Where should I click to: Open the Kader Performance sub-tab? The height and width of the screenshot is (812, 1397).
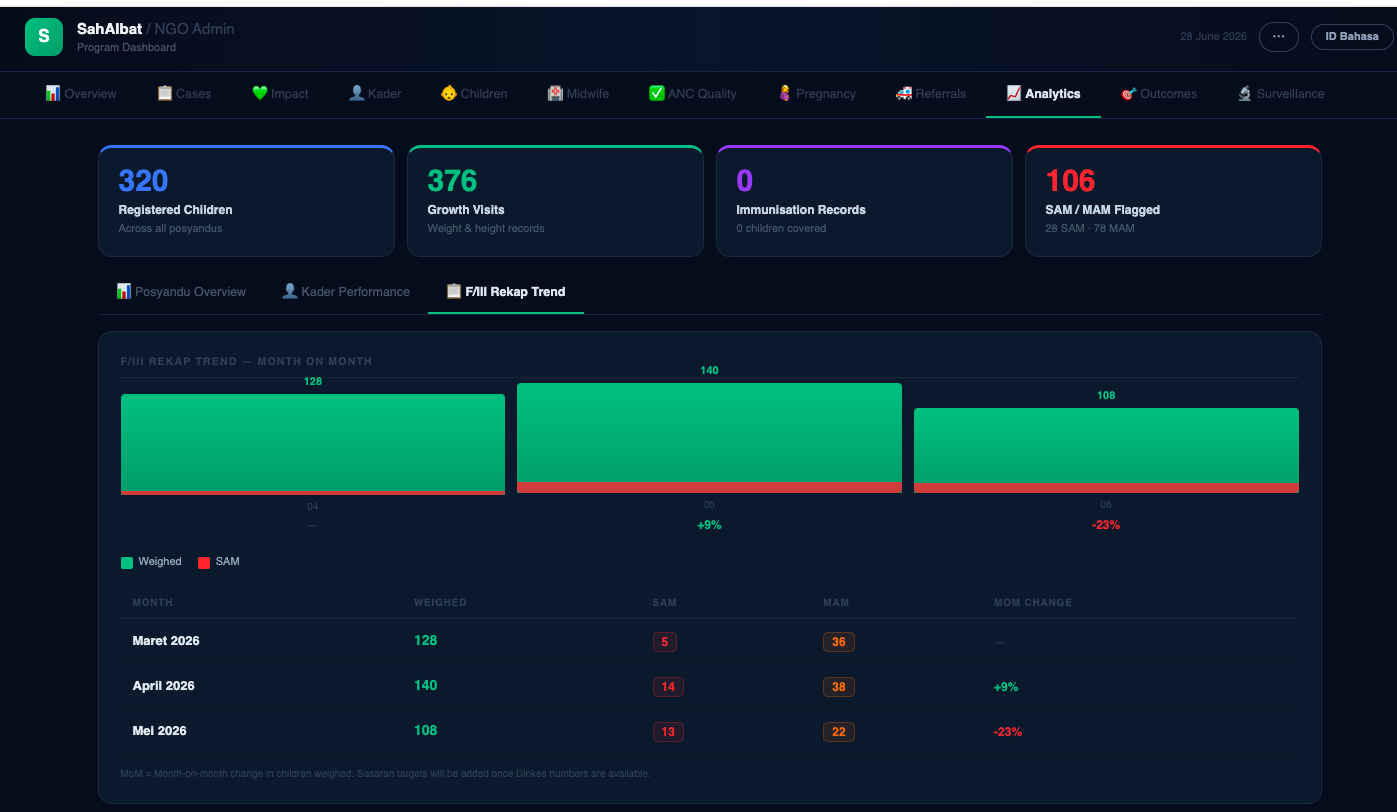346,292
